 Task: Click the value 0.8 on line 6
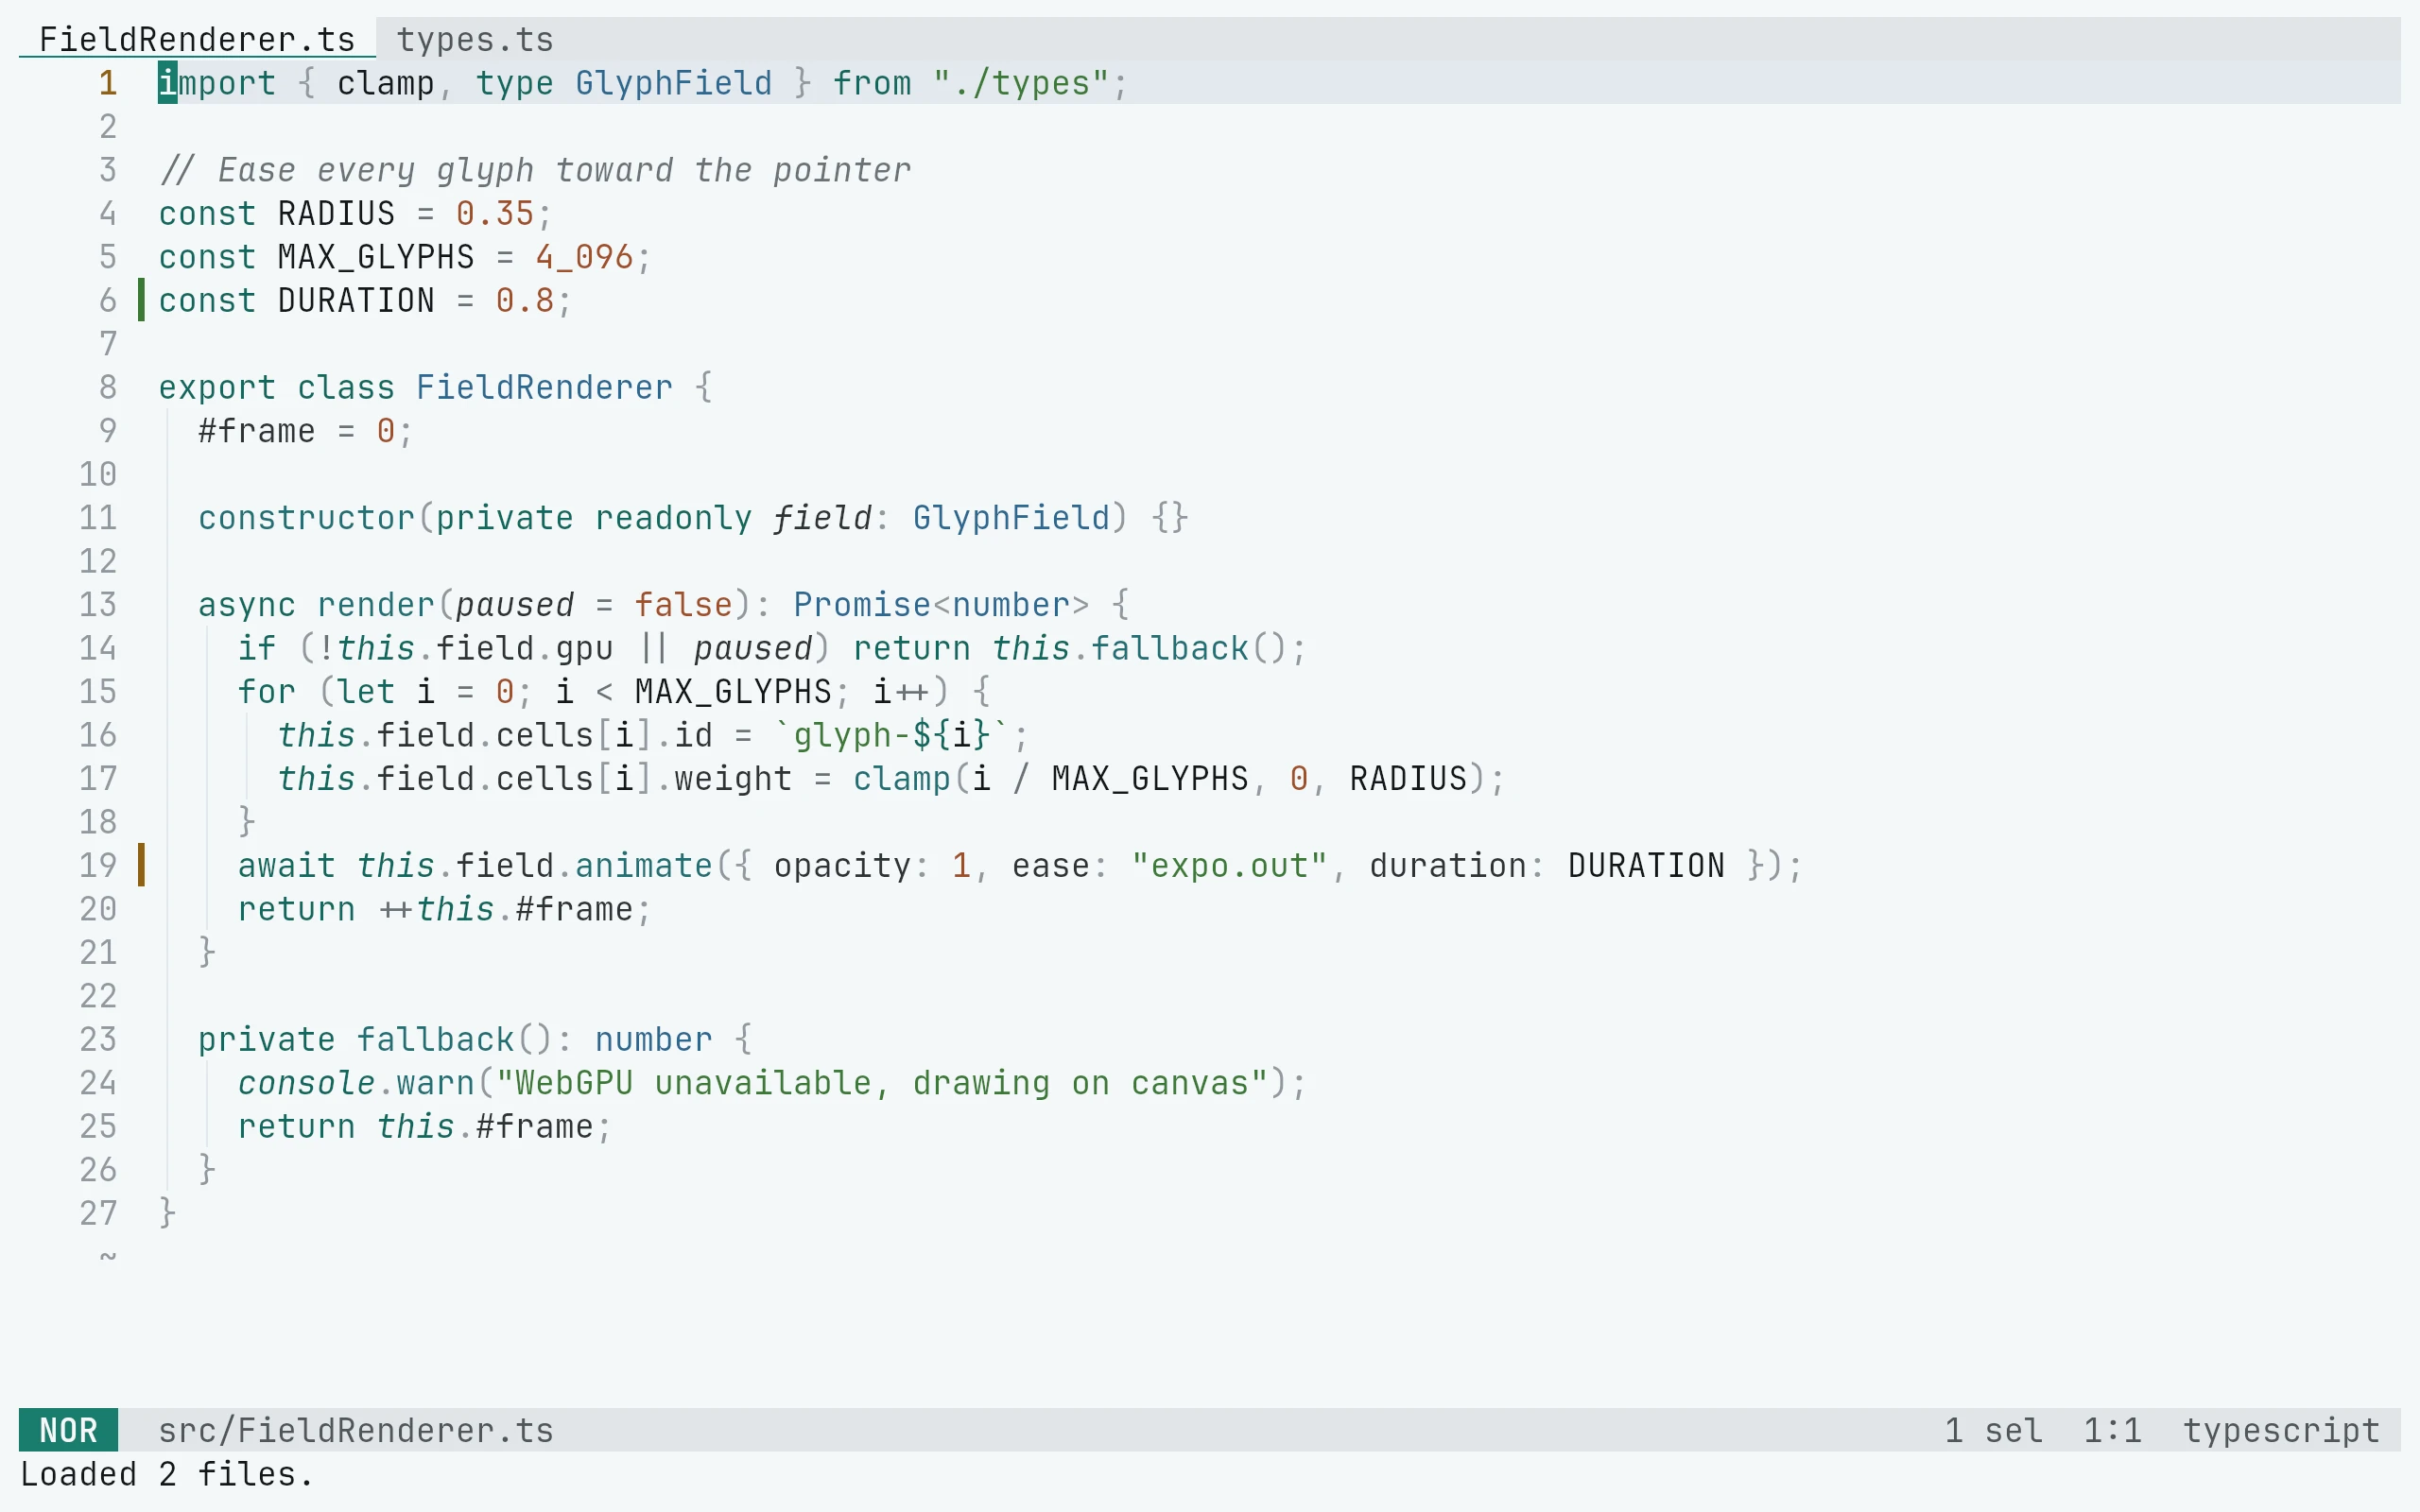(524, 300)
